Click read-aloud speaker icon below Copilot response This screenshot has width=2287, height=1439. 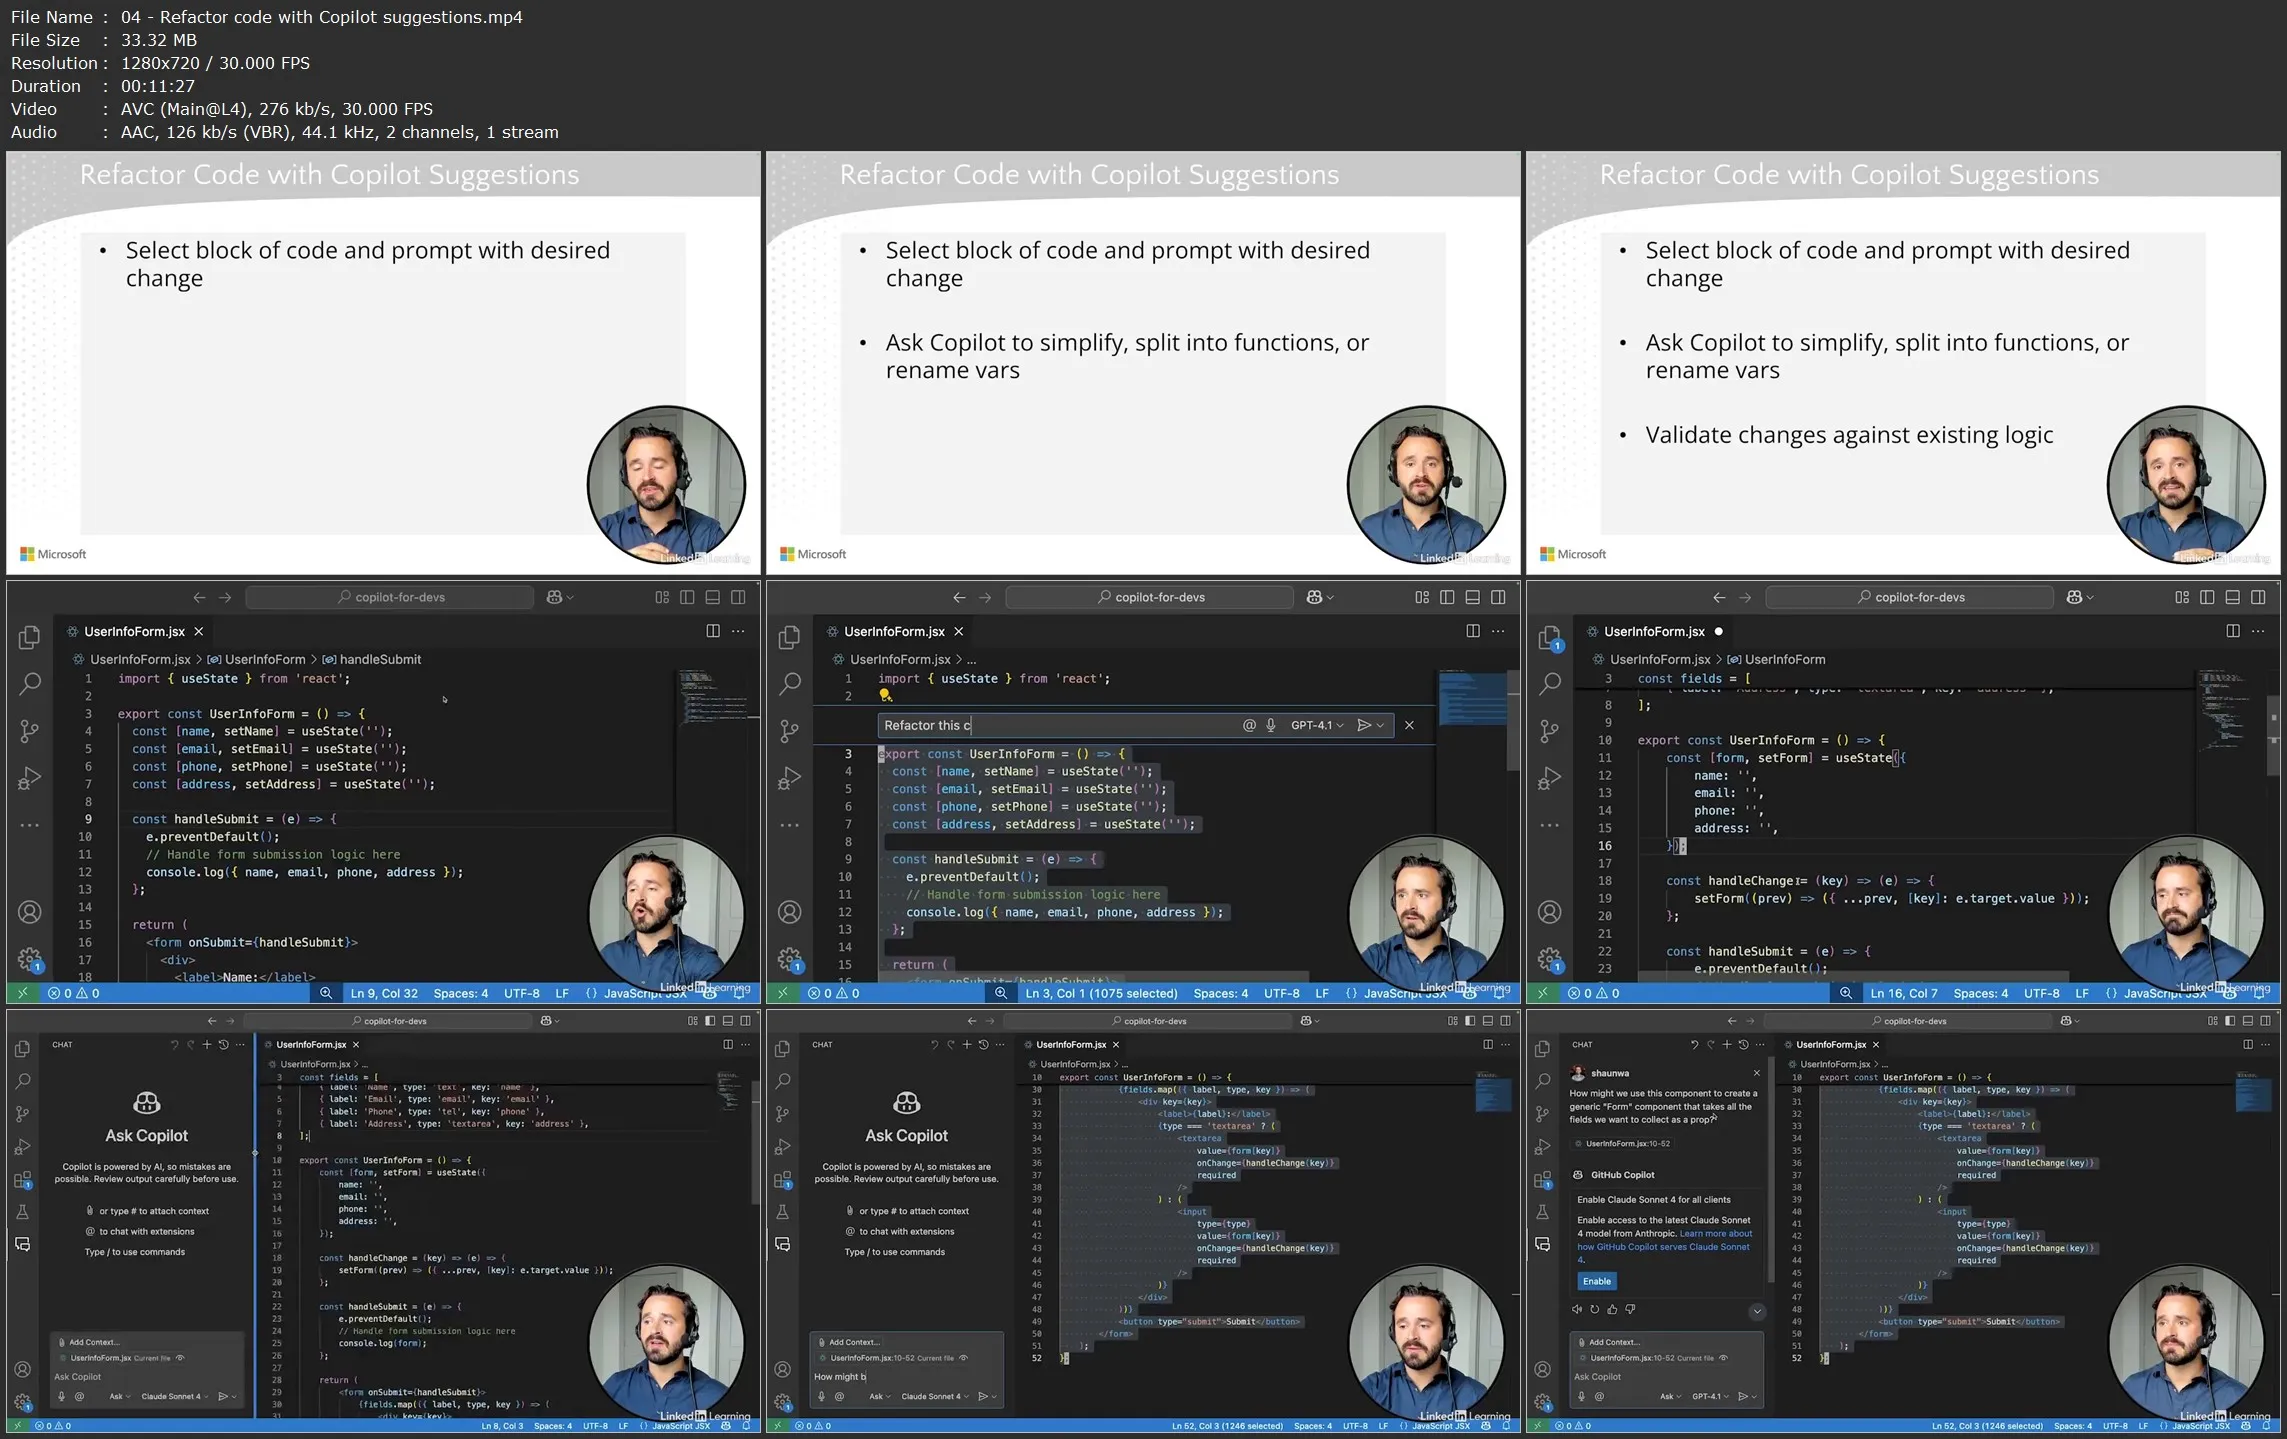[x=1577, y=1309]
